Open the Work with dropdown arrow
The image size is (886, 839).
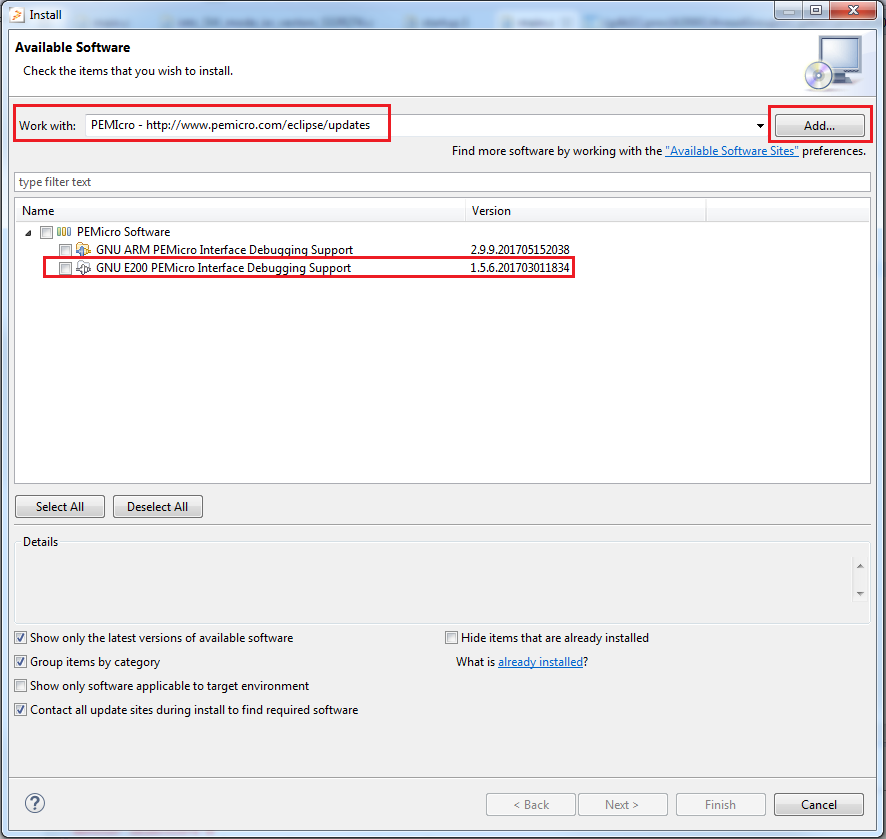coord(760,125)
